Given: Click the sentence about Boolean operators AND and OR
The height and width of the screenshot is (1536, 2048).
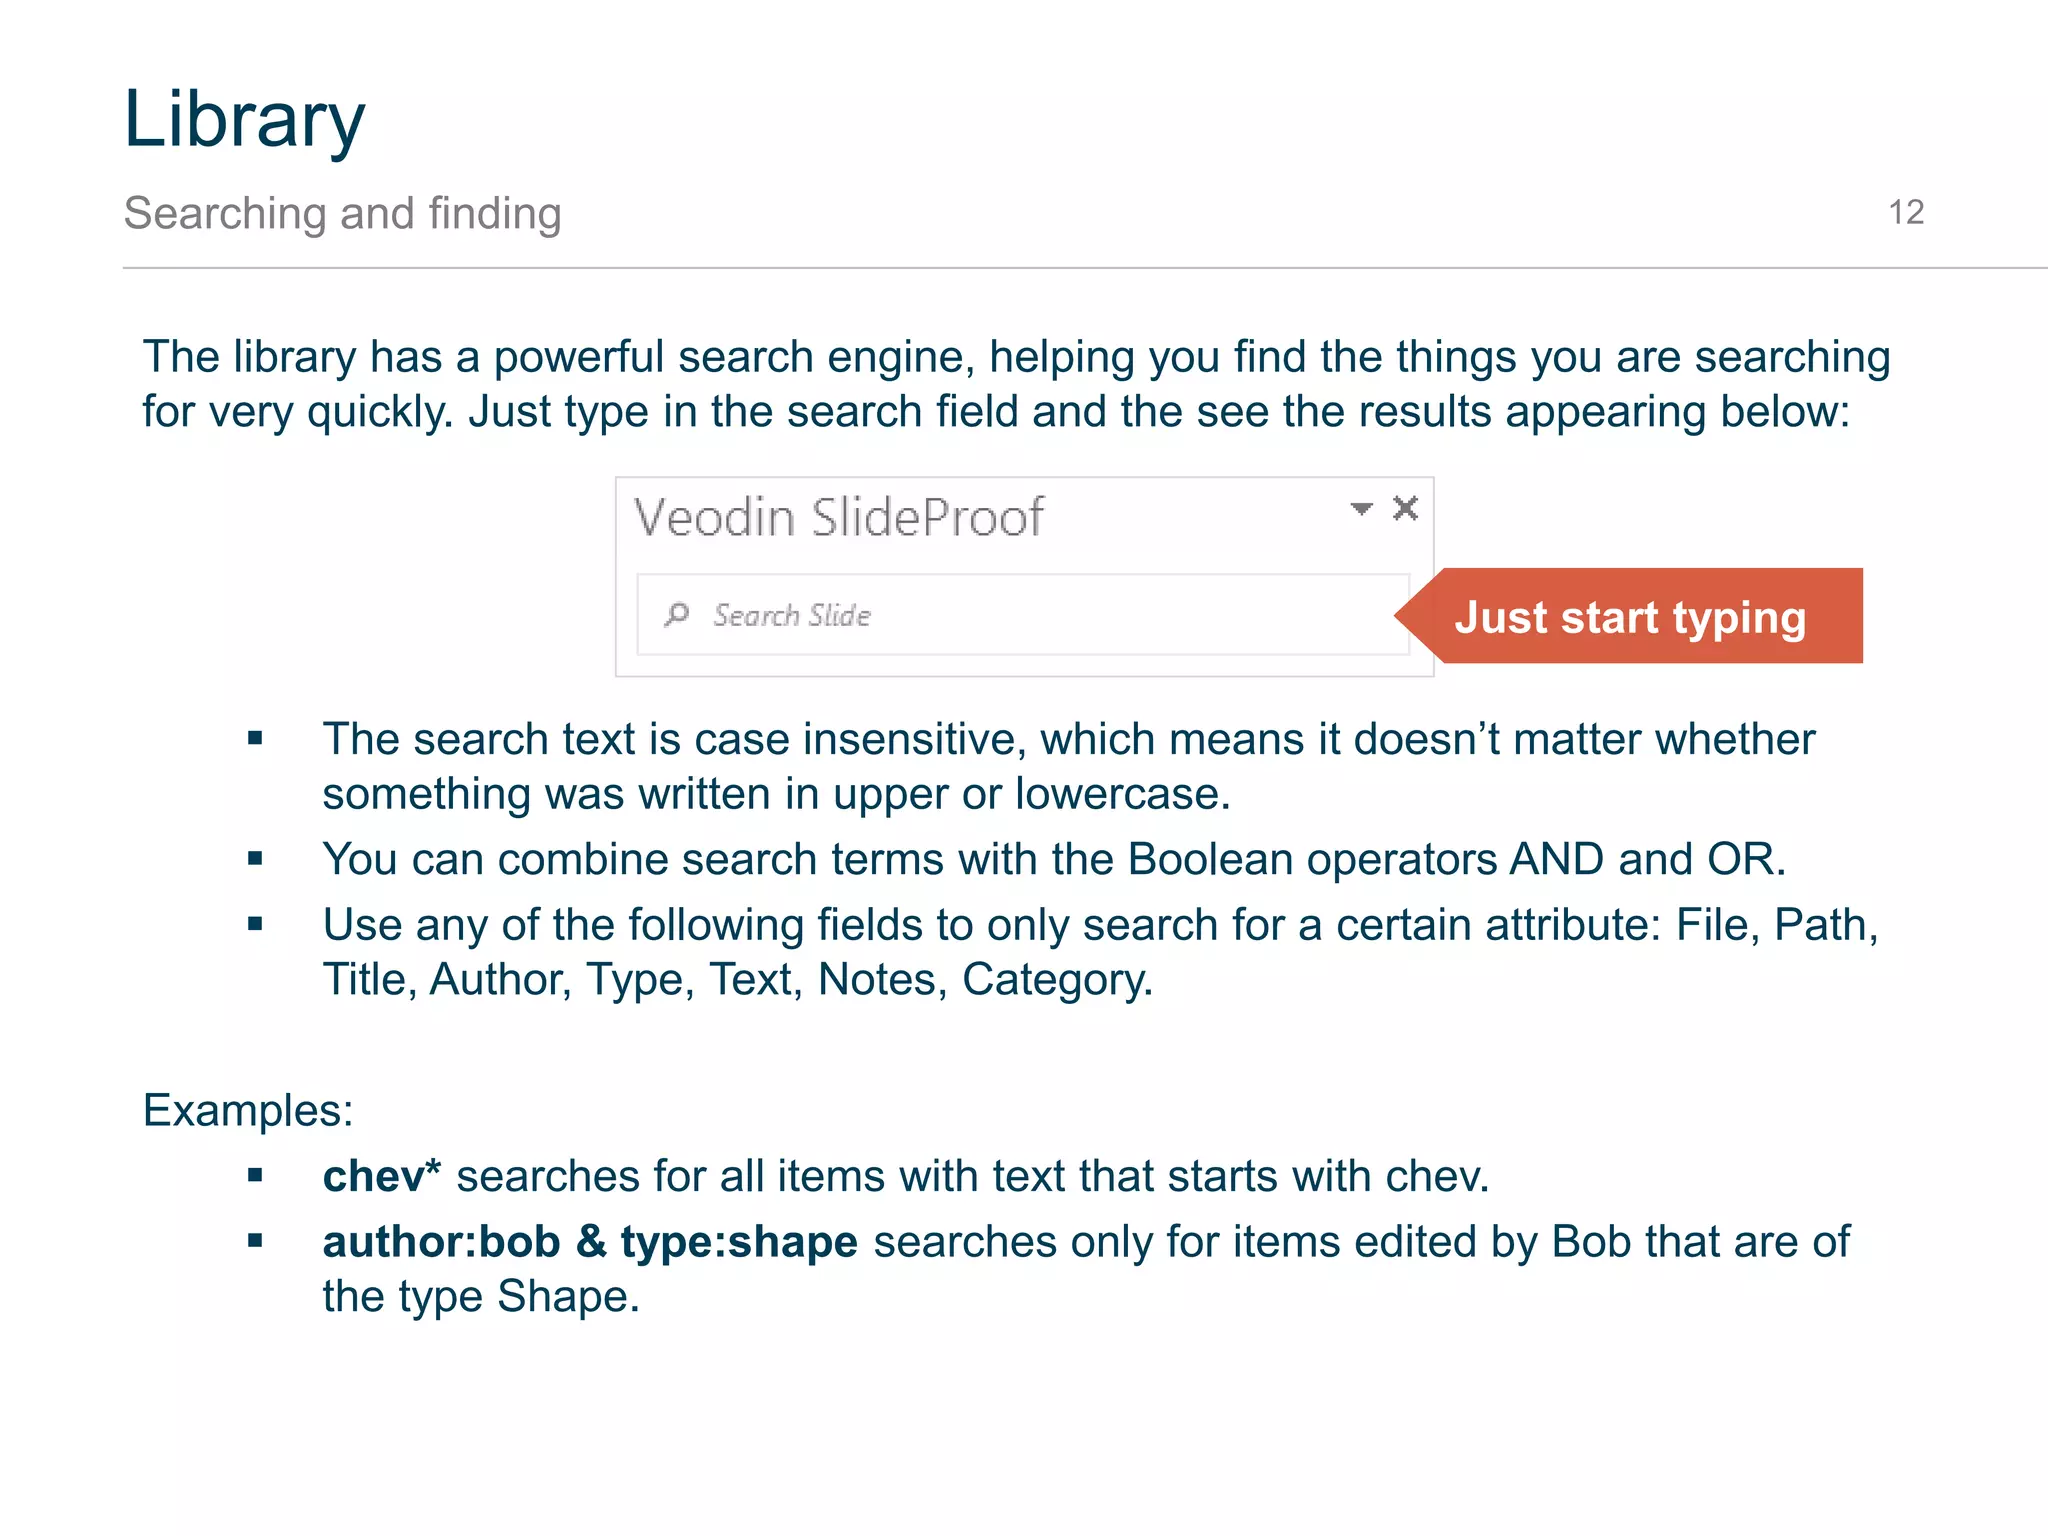Looking at the screenshot, I should (x=1054, y=860).
